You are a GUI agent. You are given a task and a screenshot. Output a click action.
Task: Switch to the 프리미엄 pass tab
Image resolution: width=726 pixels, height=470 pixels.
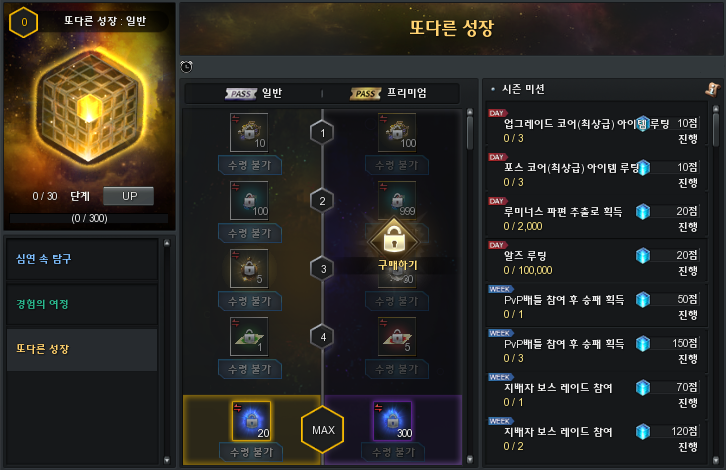click(x=389, y=93)
